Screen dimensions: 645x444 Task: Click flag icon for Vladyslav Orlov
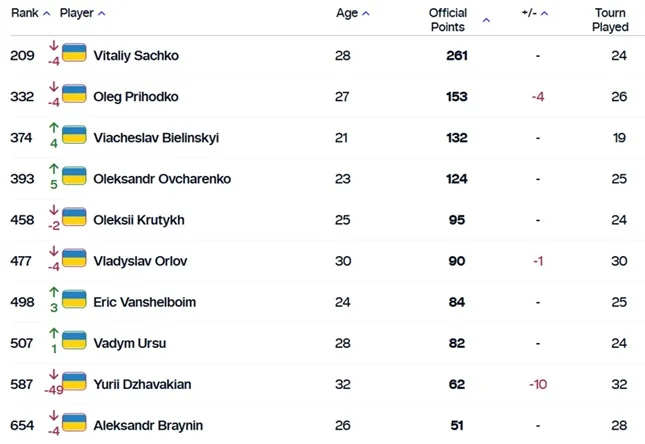click(74, 258)
